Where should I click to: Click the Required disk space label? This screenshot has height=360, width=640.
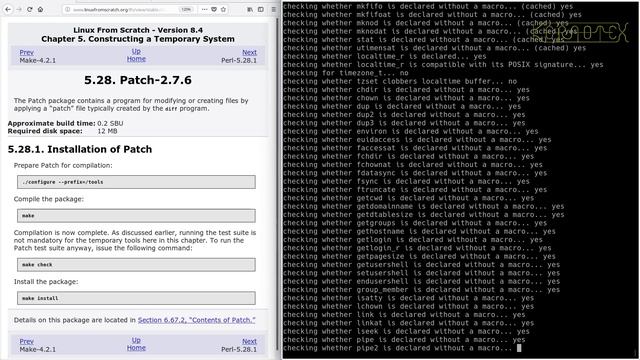tap(45, 131)
